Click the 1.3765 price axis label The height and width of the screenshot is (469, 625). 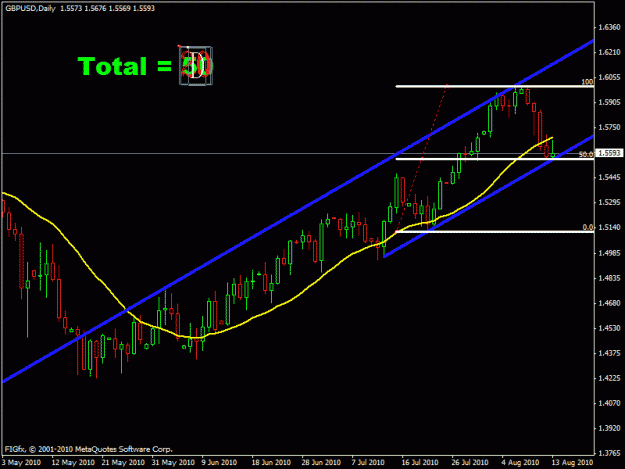coord(610,453)
